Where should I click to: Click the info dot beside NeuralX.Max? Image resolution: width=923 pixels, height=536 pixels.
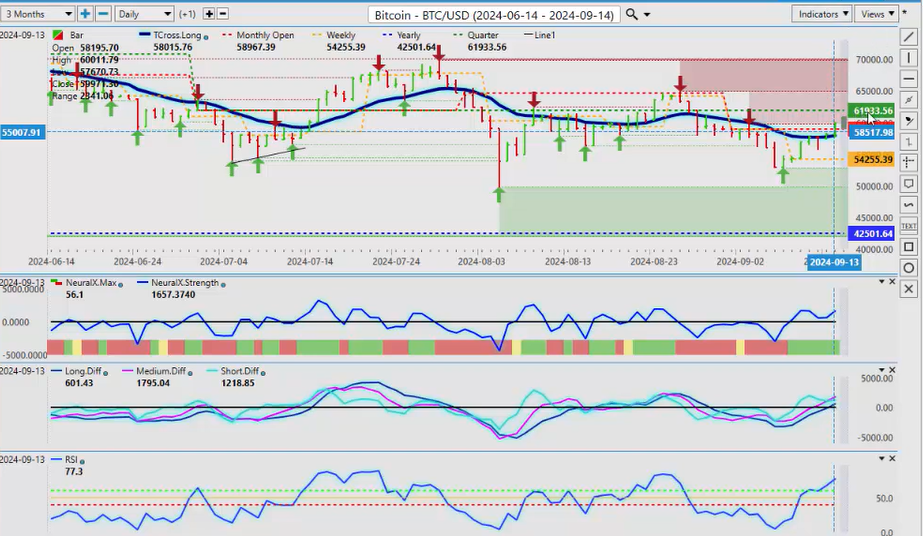pos(121,284)
